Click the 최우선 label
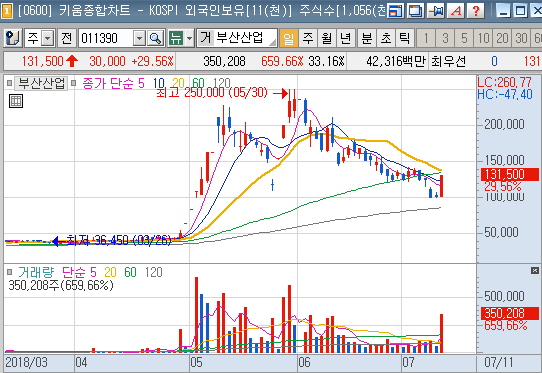The width and height of the screenshot is (542, 373). [x=448, y=62]
